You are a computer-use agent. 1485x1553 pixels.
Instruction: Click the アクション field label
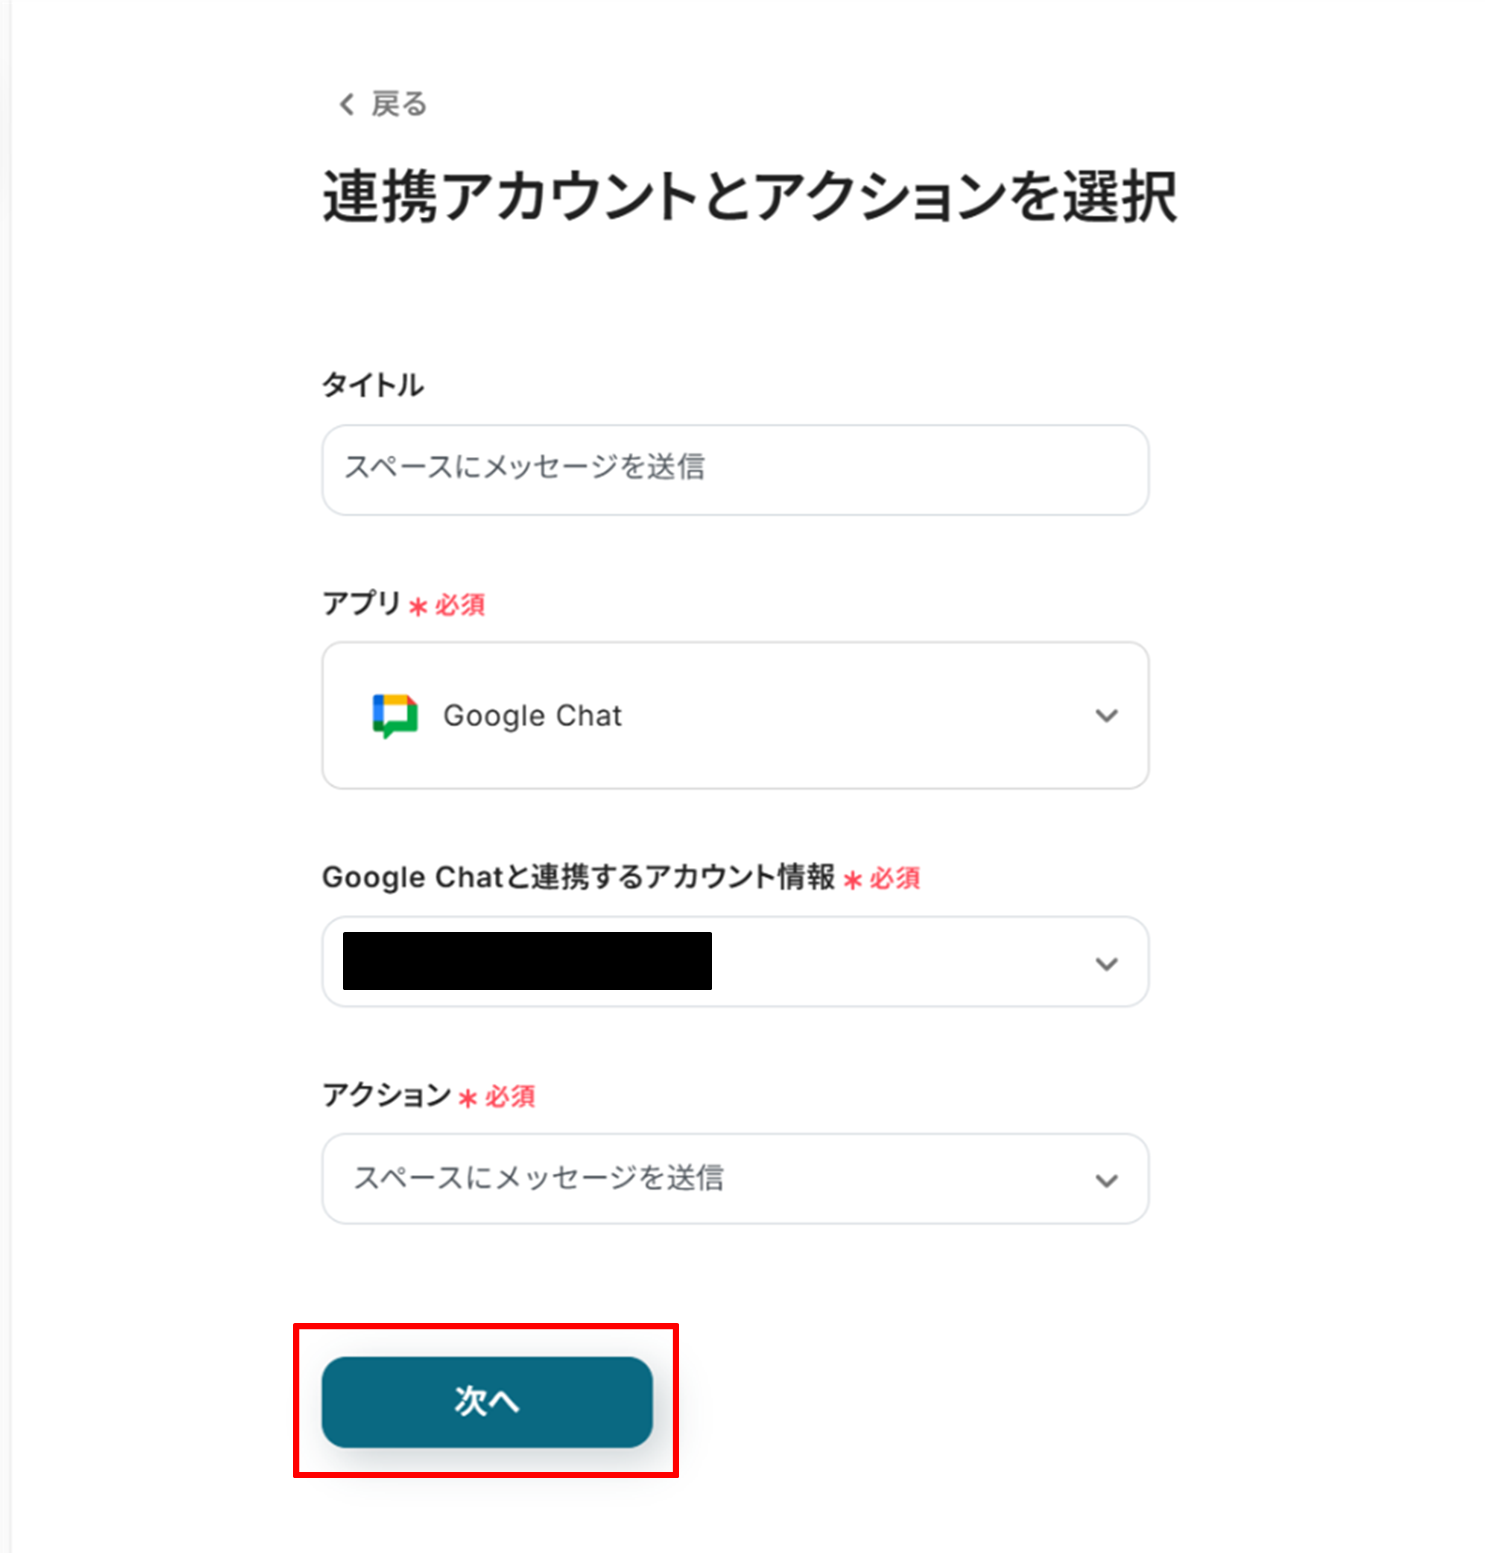[386, 1095]
